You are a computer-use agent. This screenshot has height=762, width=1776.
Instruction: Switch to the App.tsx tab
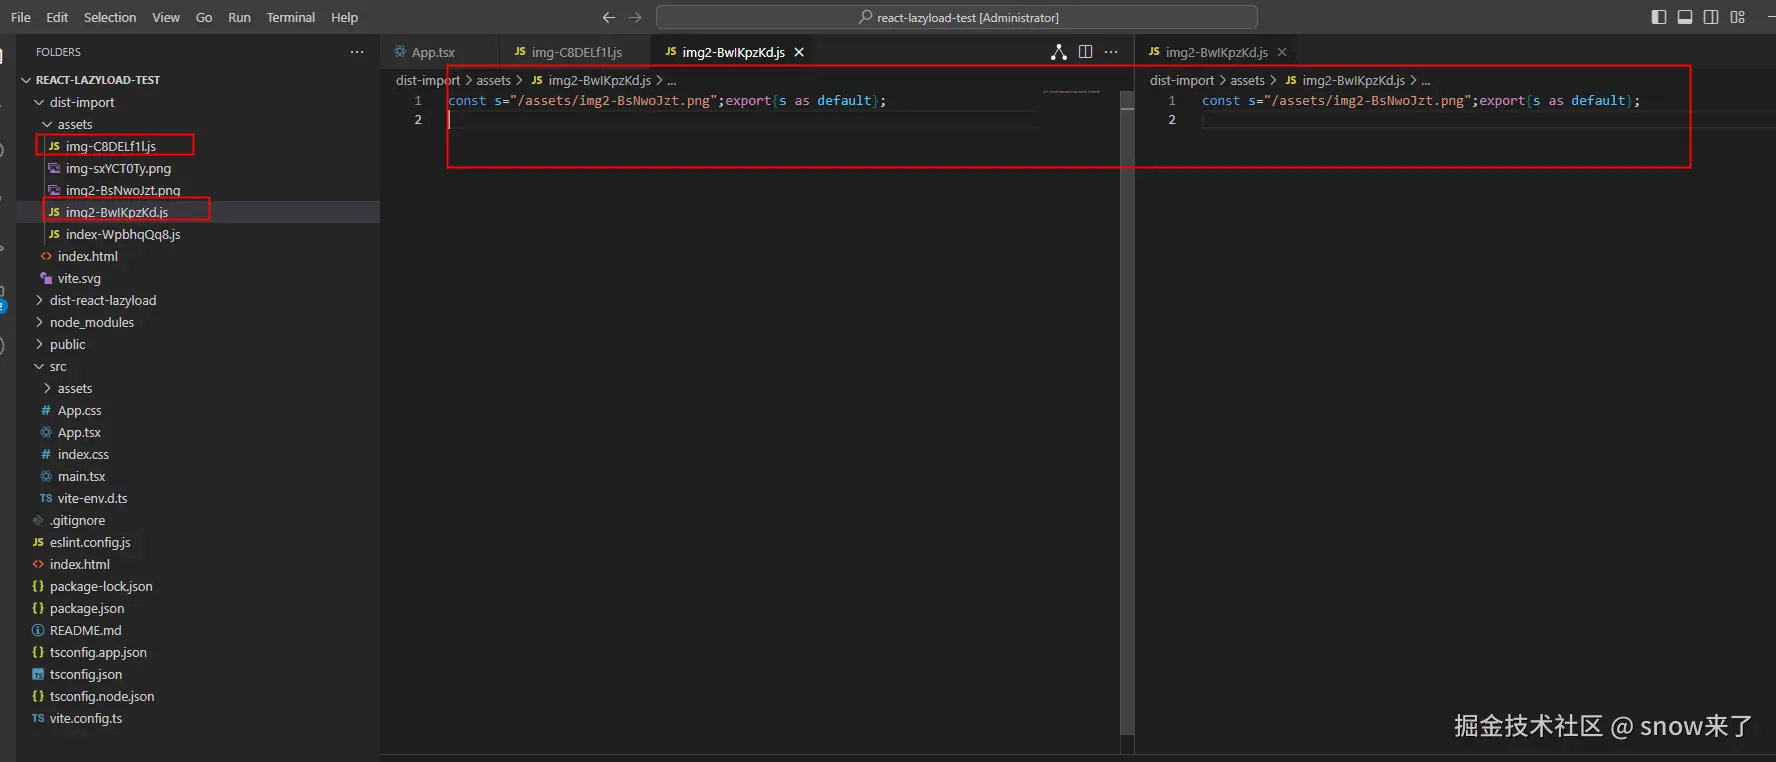point(432,52)
